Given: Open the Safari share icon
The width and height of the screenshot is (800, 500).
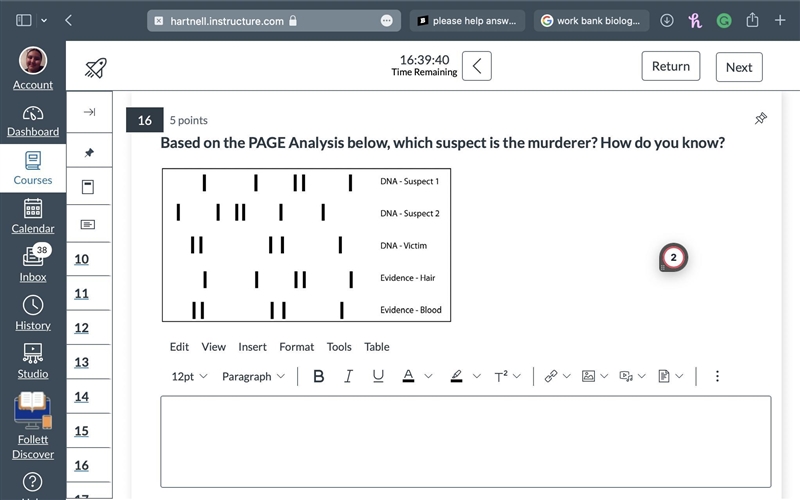Looking at the screenshot, I should 752,20.
